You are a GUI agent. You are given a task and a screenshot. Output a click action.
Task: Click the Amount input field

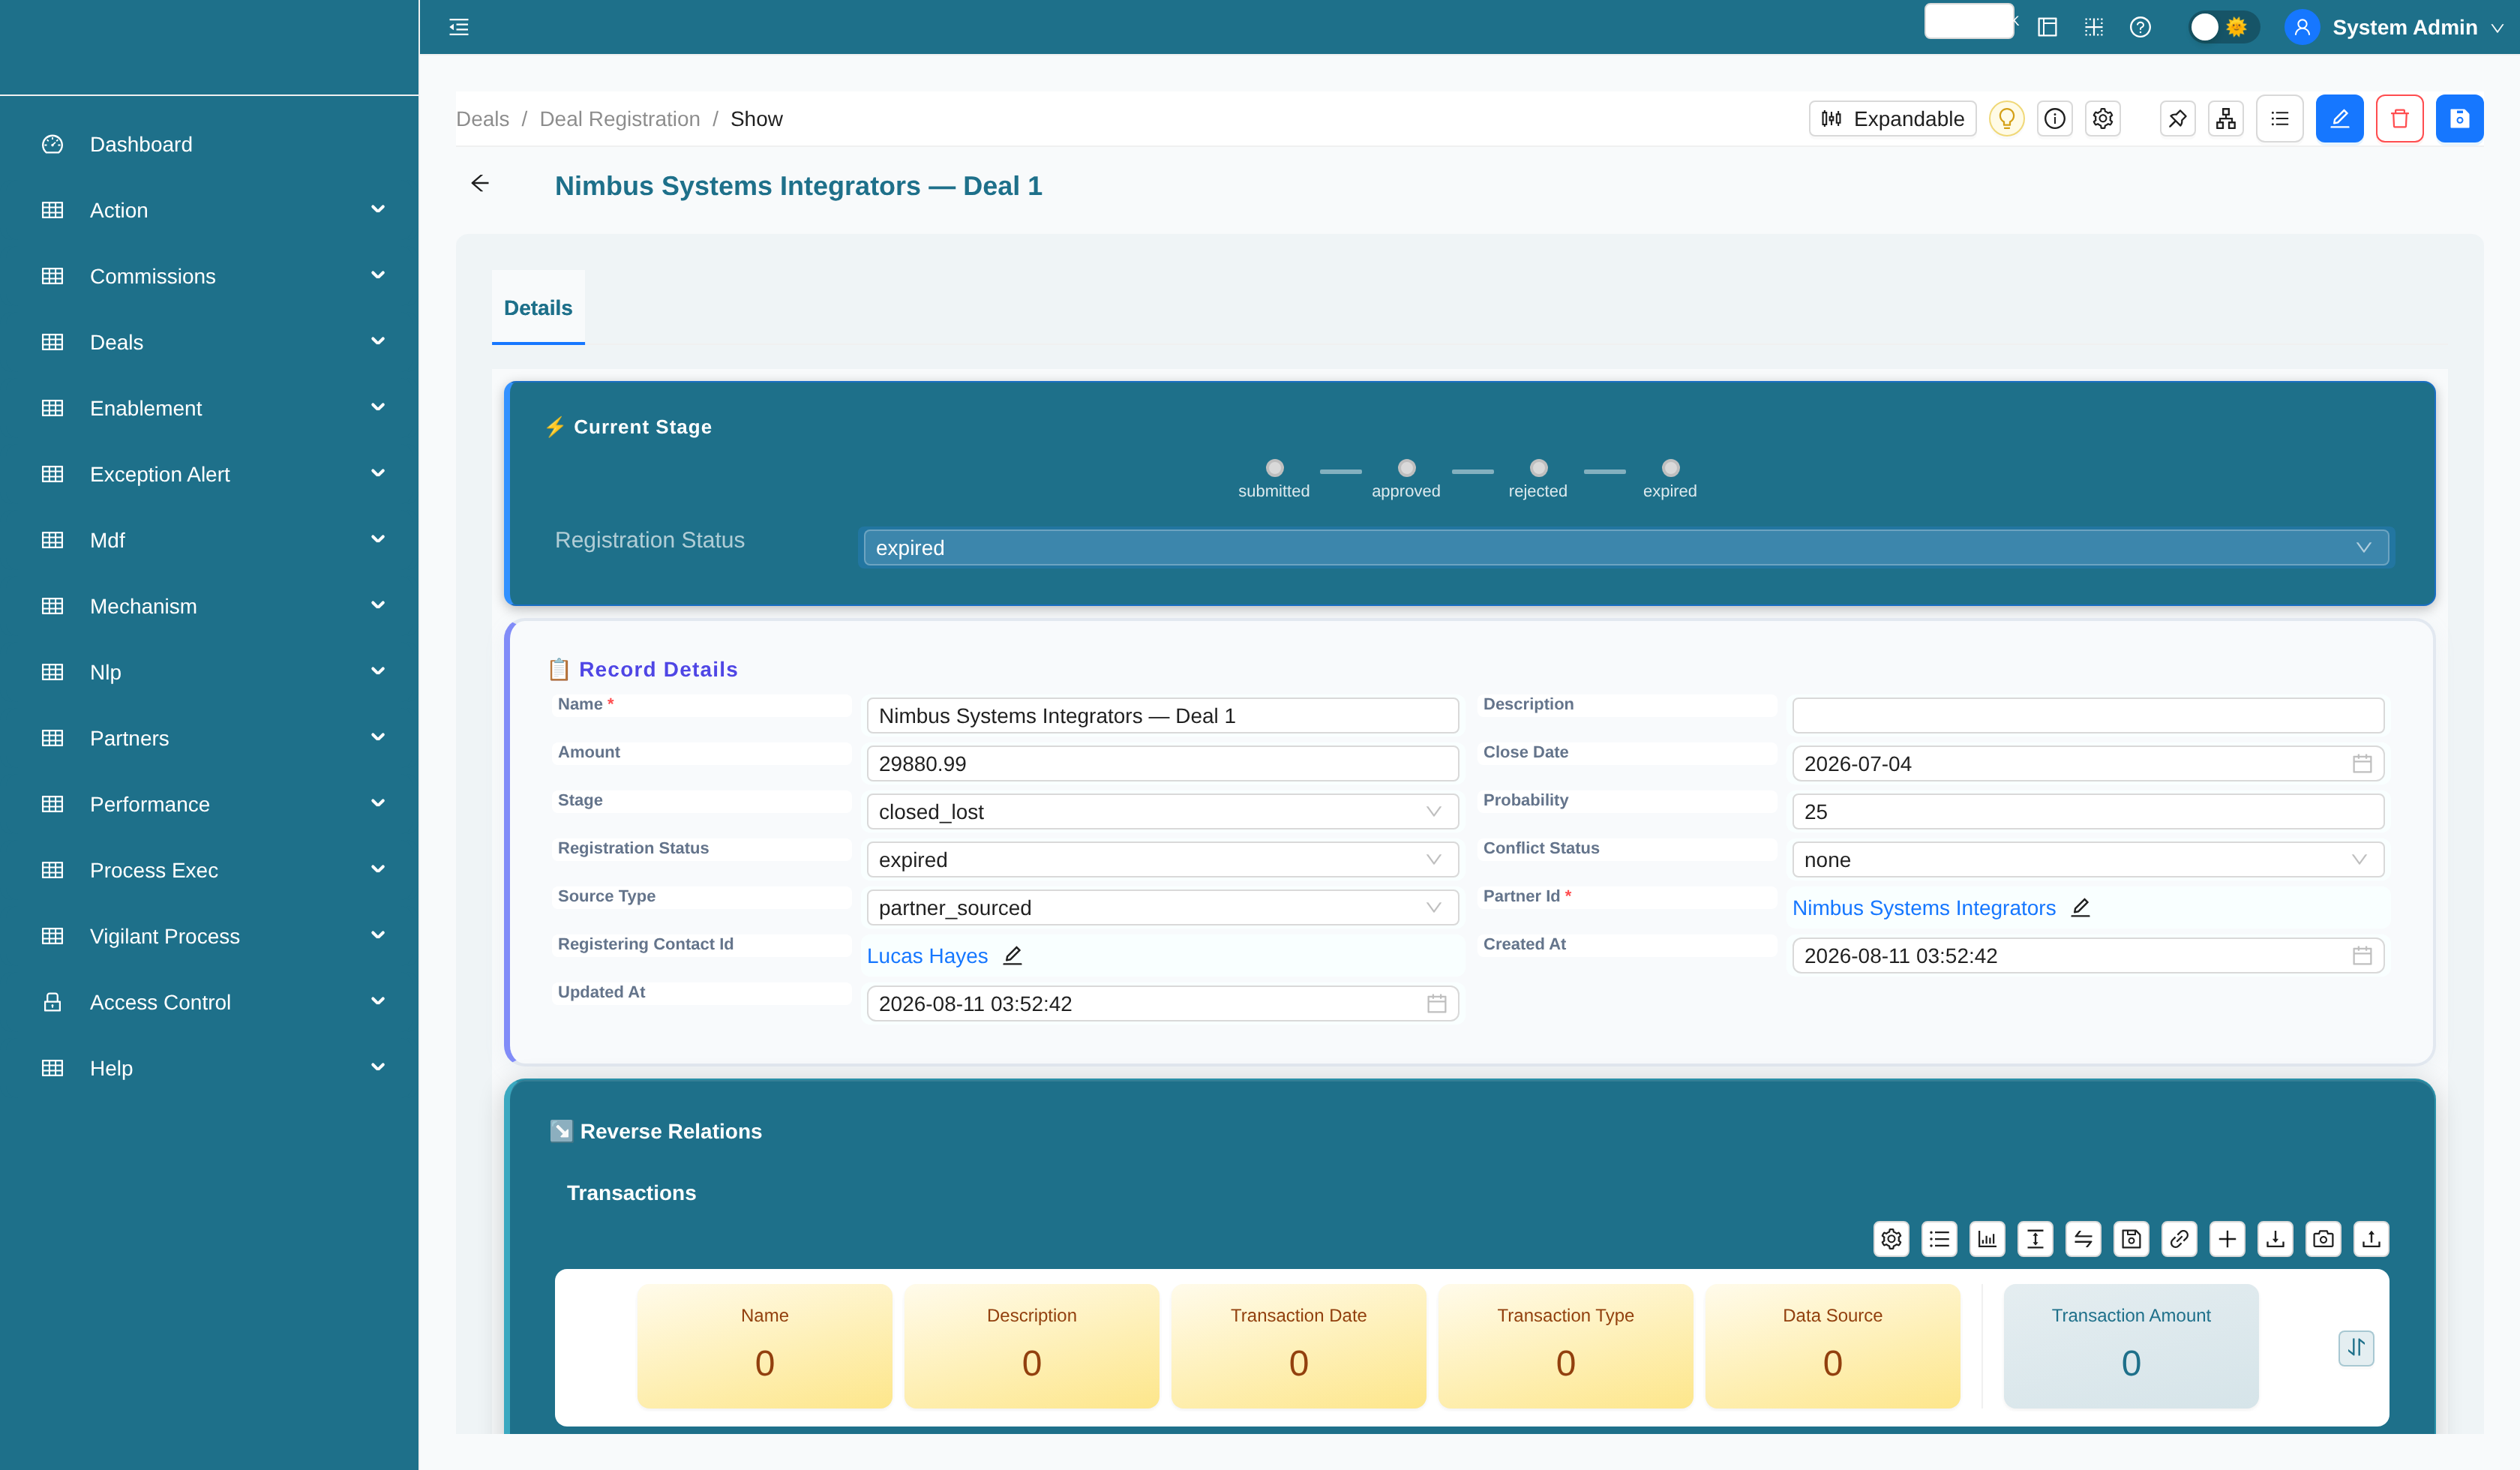(1162, 764)
